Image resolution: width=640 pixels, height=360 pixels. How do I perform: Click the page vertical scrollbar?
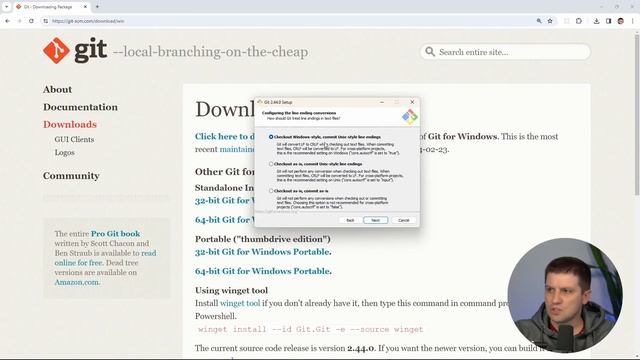(637, 114)
